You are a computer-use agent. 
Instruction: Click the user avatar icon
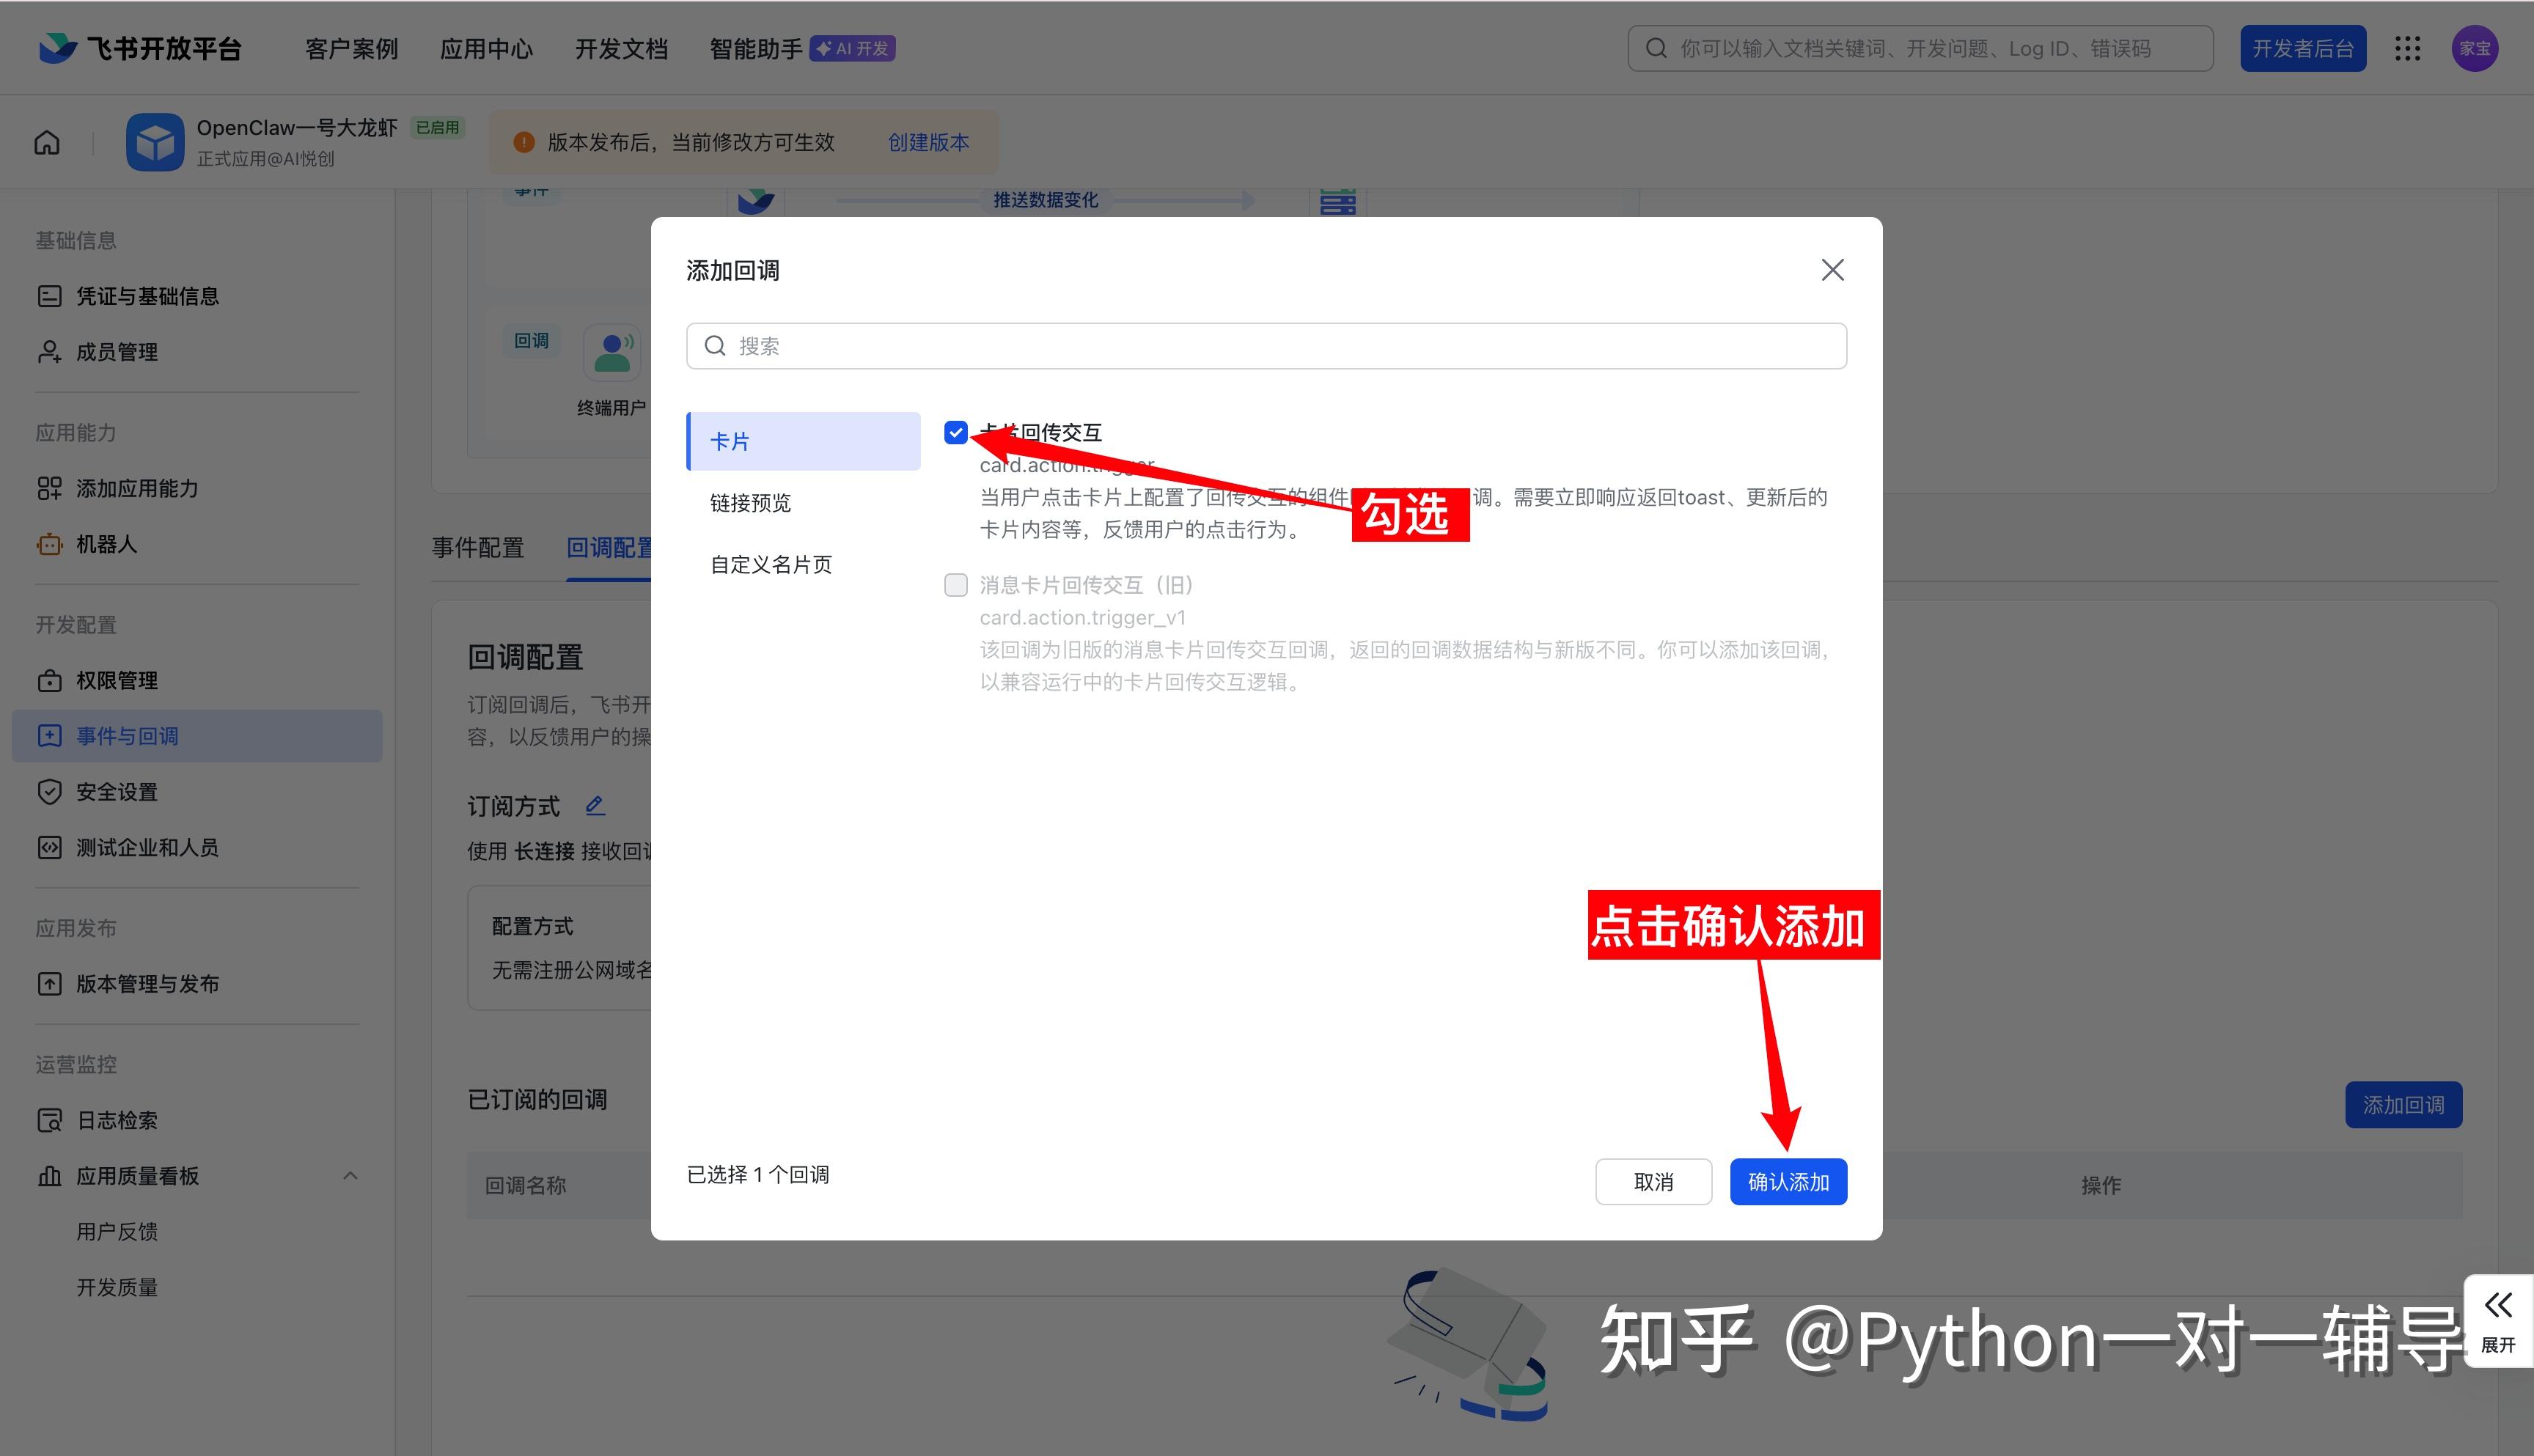(2474, 48)
